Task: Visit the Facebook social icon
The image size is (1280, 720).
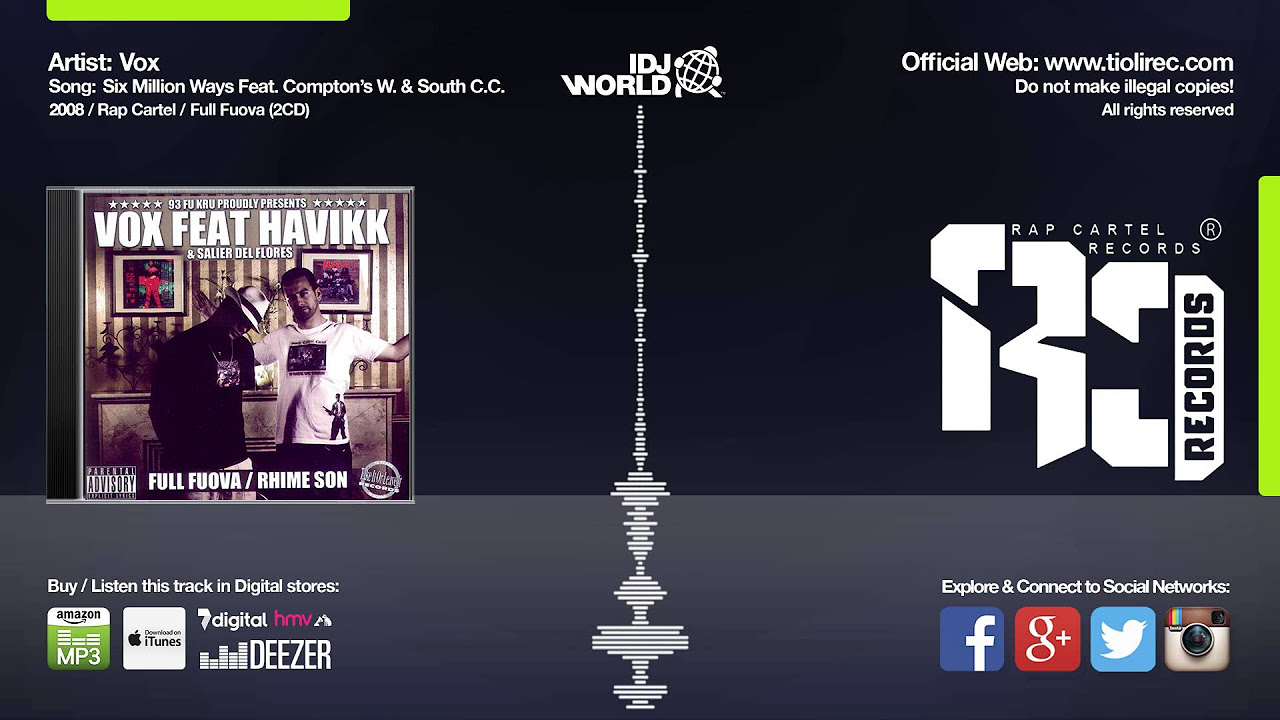Action: tap(972, 639)
